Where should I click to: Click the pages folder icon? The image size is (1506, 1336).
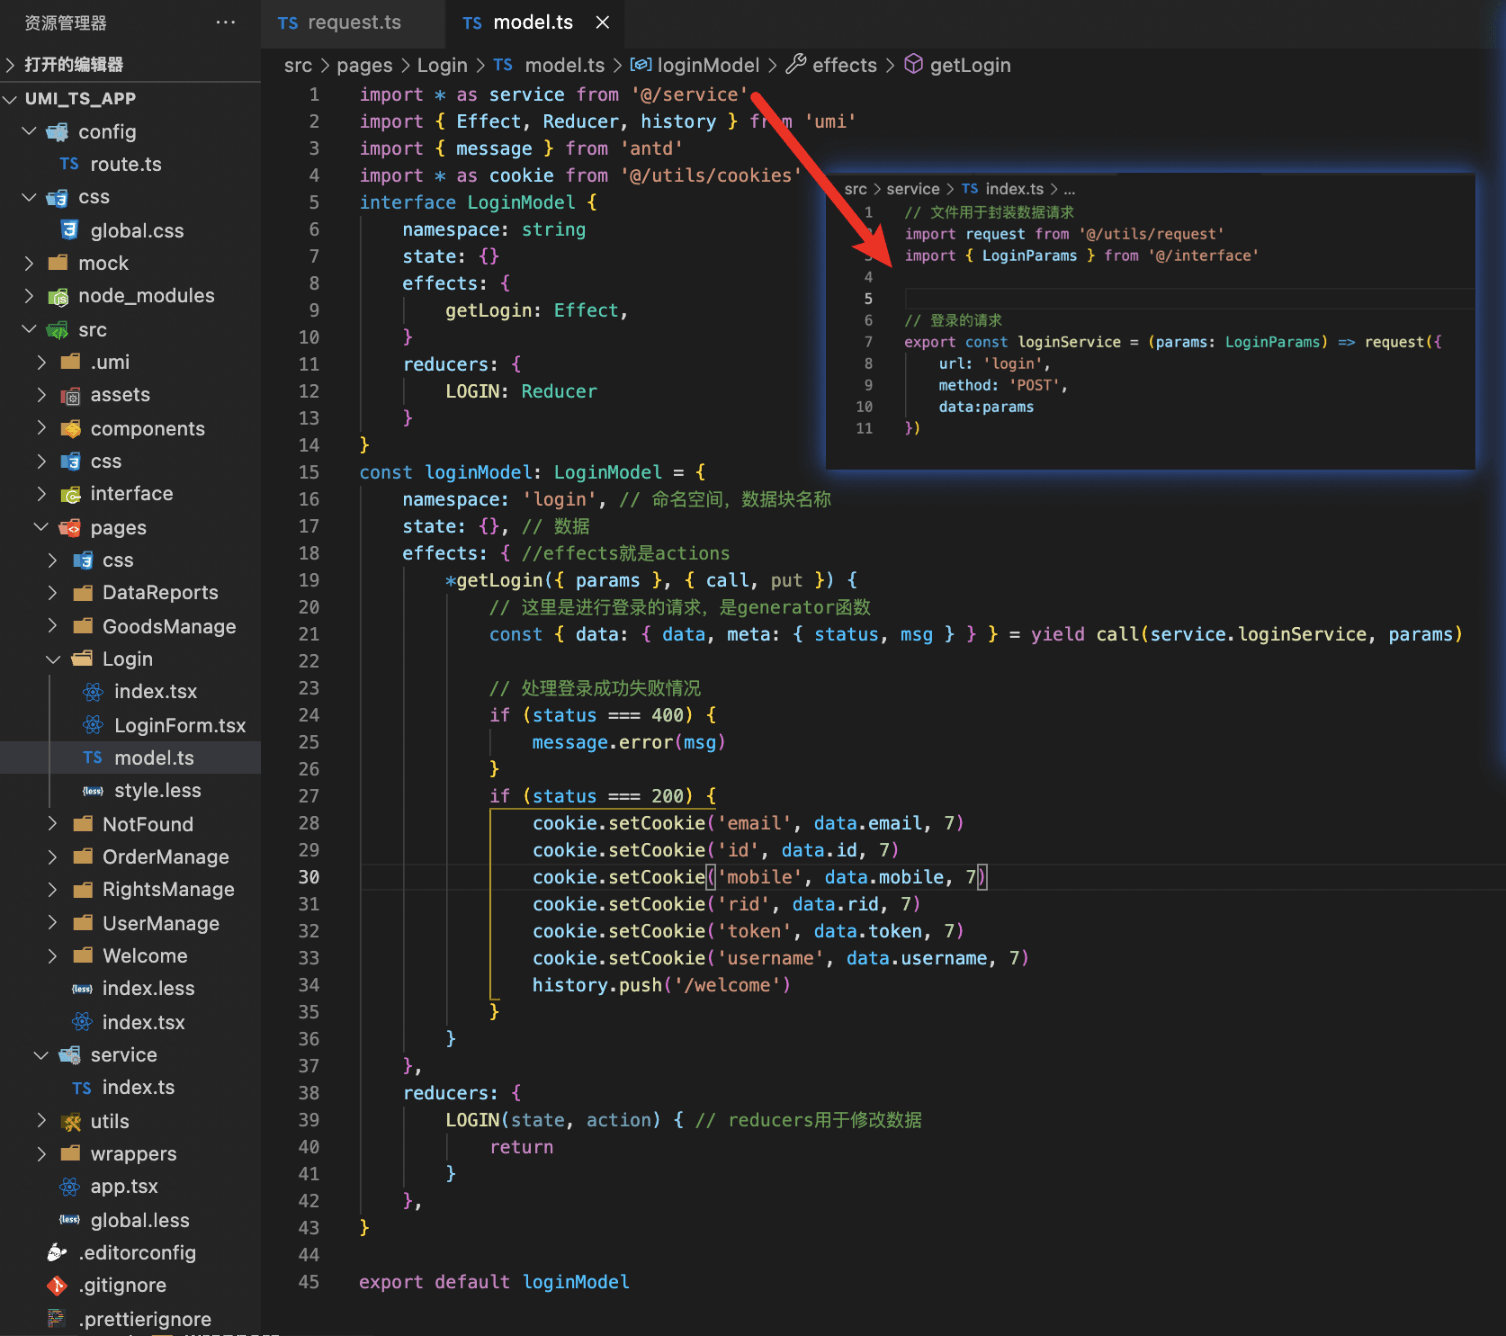click(70, 528)
